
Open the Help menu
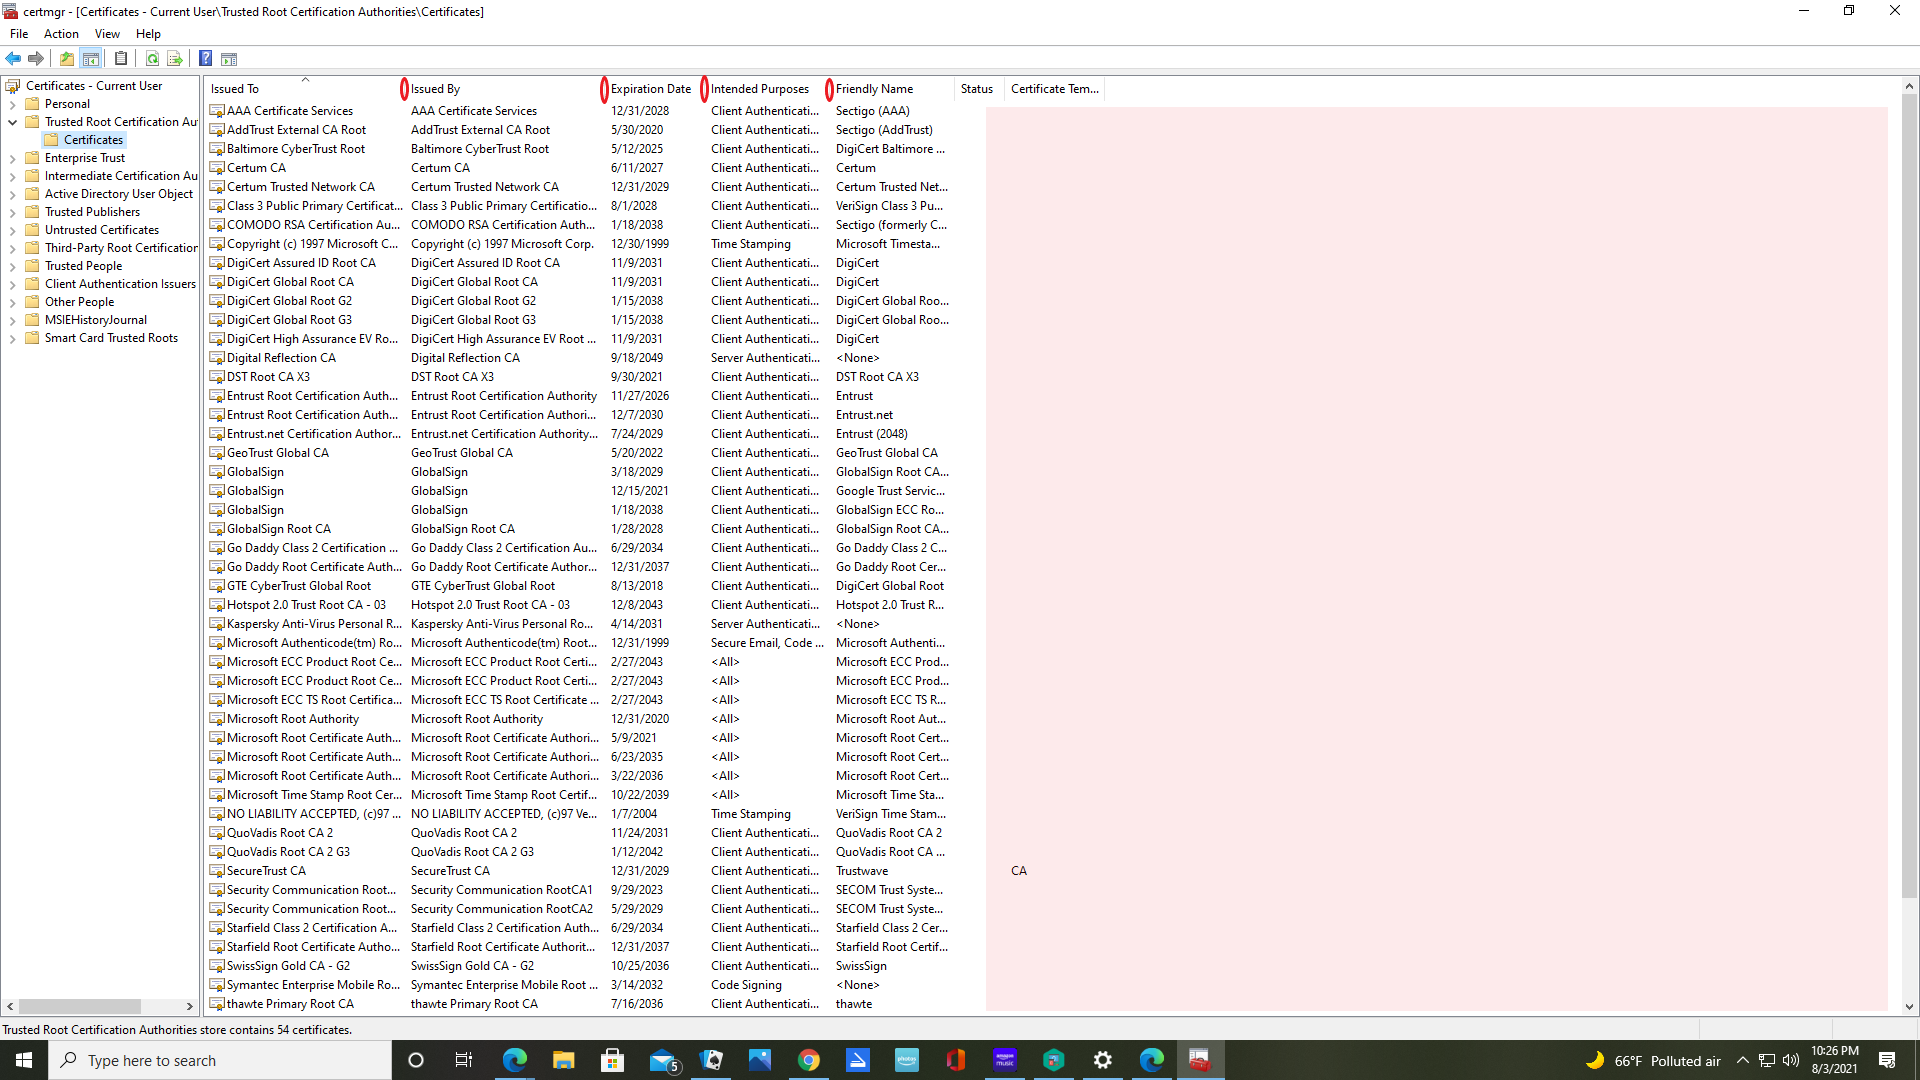point(148,34)
